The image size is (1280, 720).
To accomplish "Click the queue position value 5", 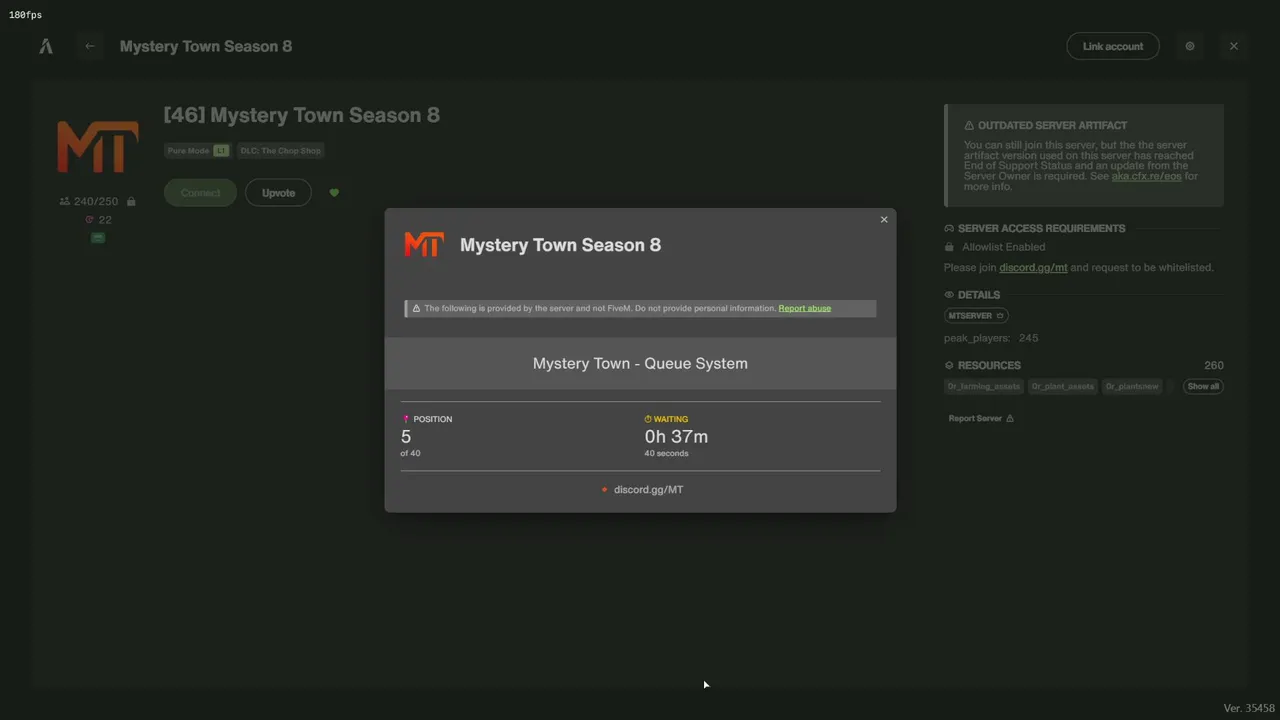I will pyautogui.click(x=406, y=437).
